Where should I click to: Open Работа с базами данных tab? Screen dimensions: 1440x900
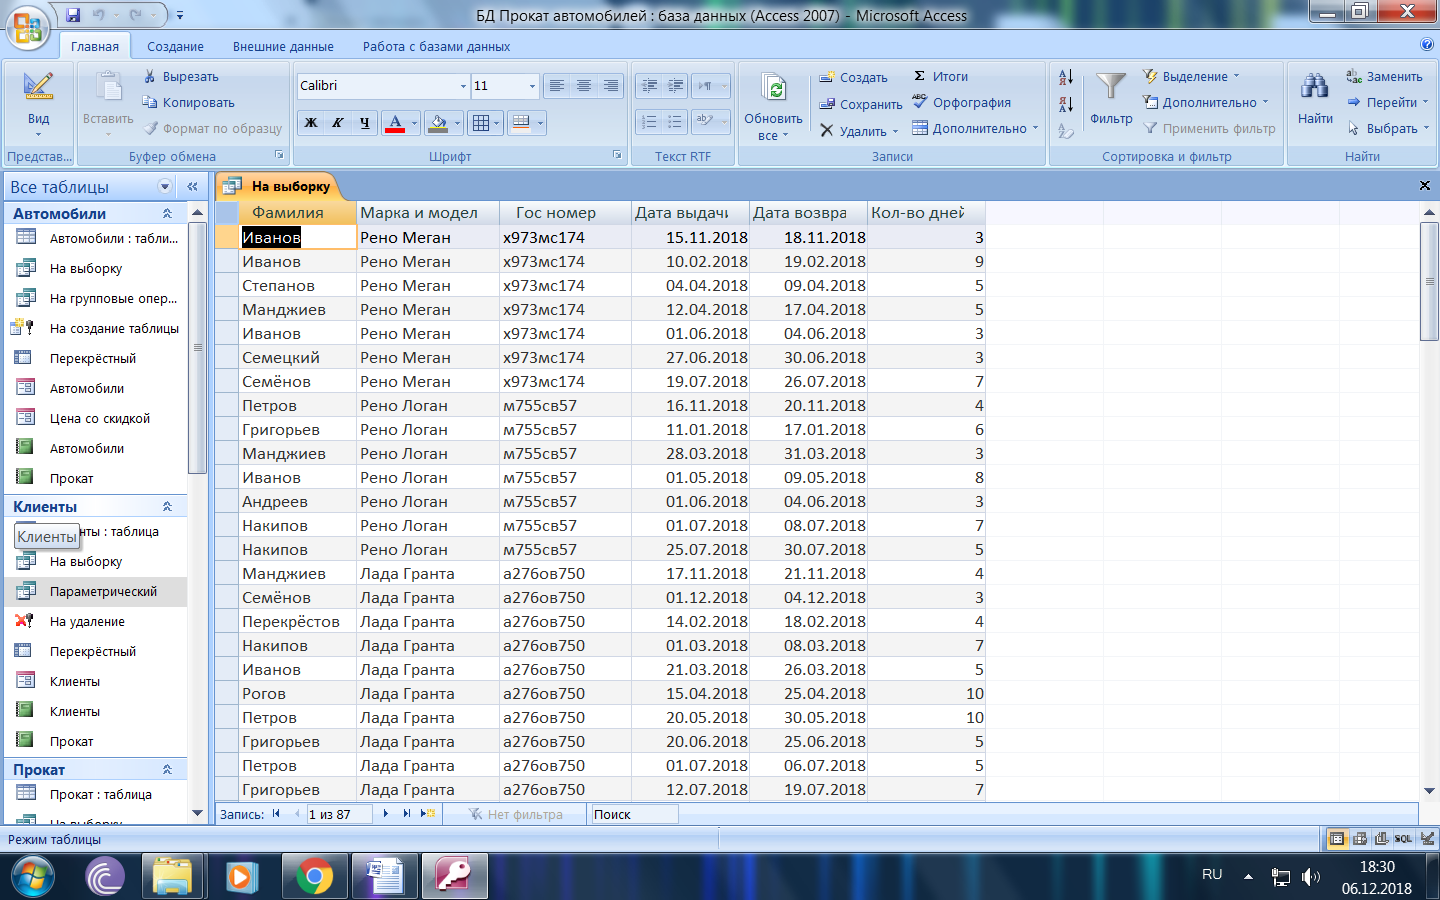coord(436,46)
